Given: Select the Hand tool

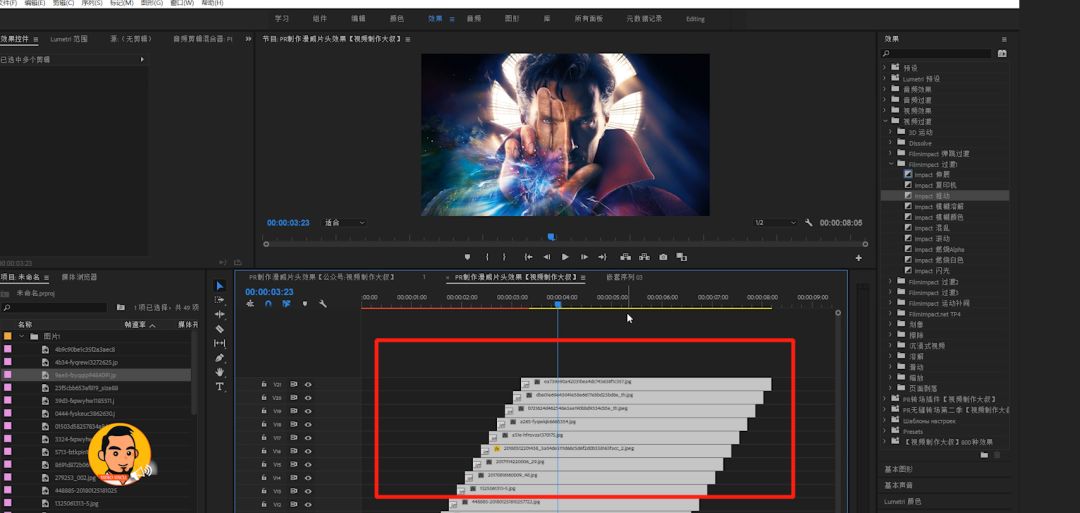Looking at the screenshot, I should pyautogui.click(x=220, y=372).
